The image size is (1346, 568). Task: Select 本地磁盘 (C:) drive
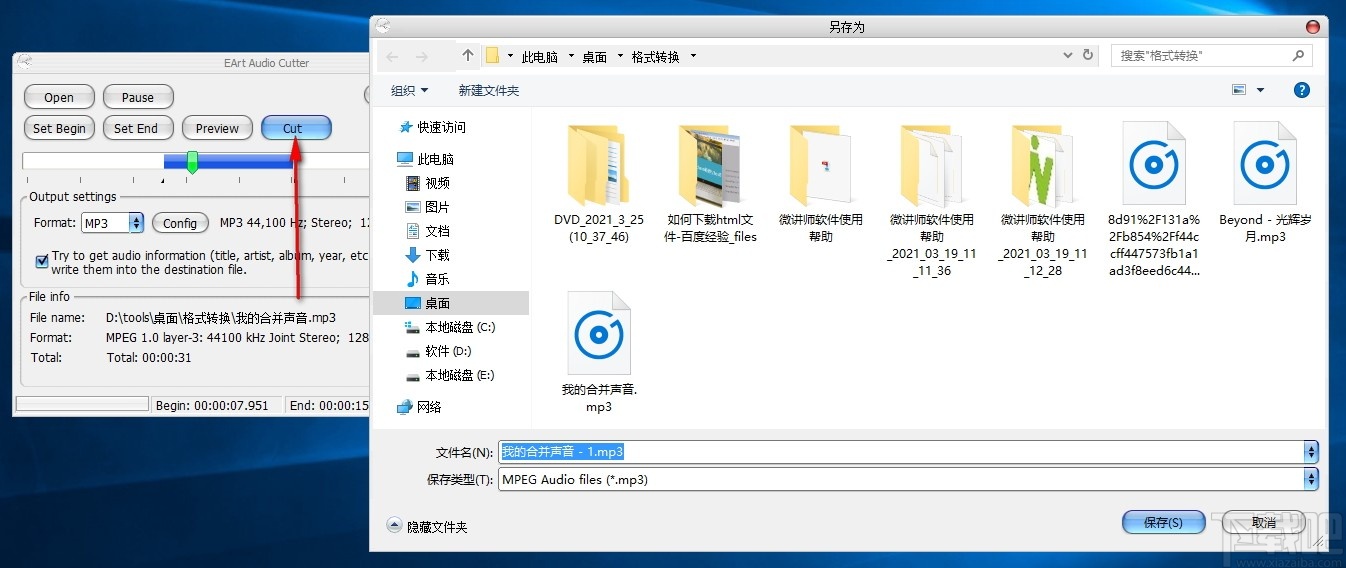pyautogui.click(x=450, y=327)
